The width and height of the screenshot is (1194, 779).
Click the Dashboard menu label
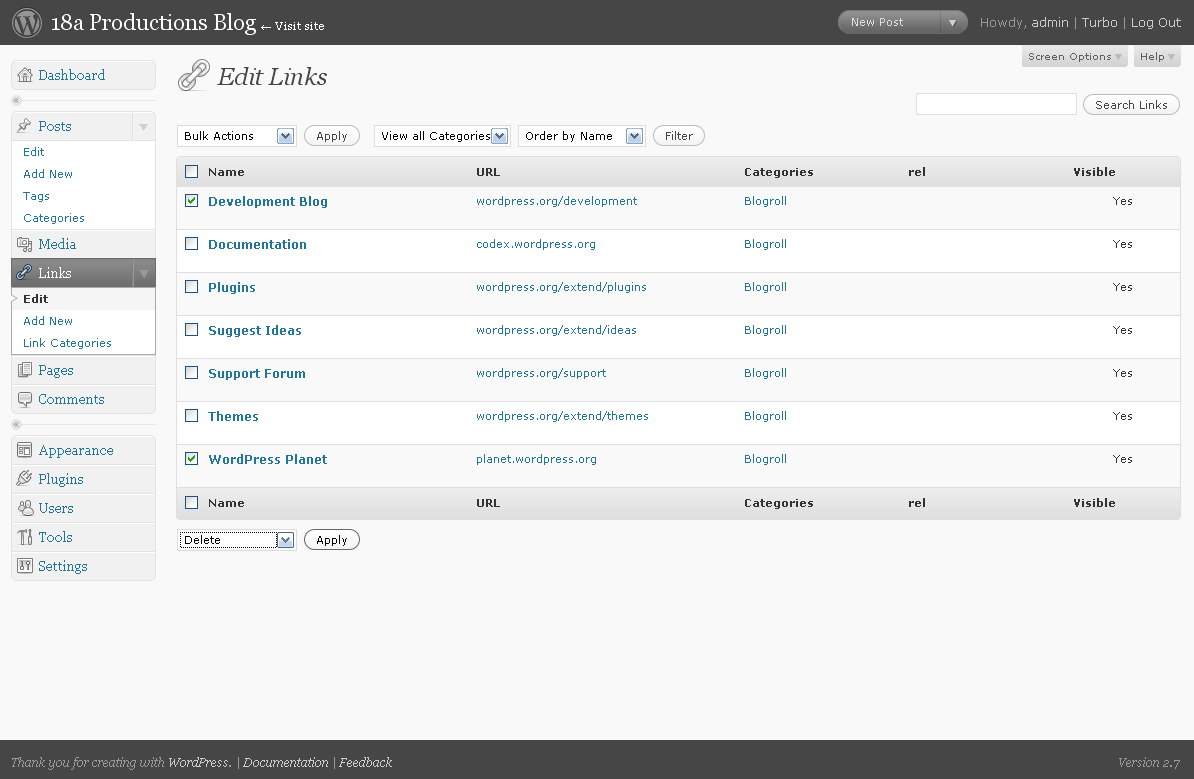point(72,75)
